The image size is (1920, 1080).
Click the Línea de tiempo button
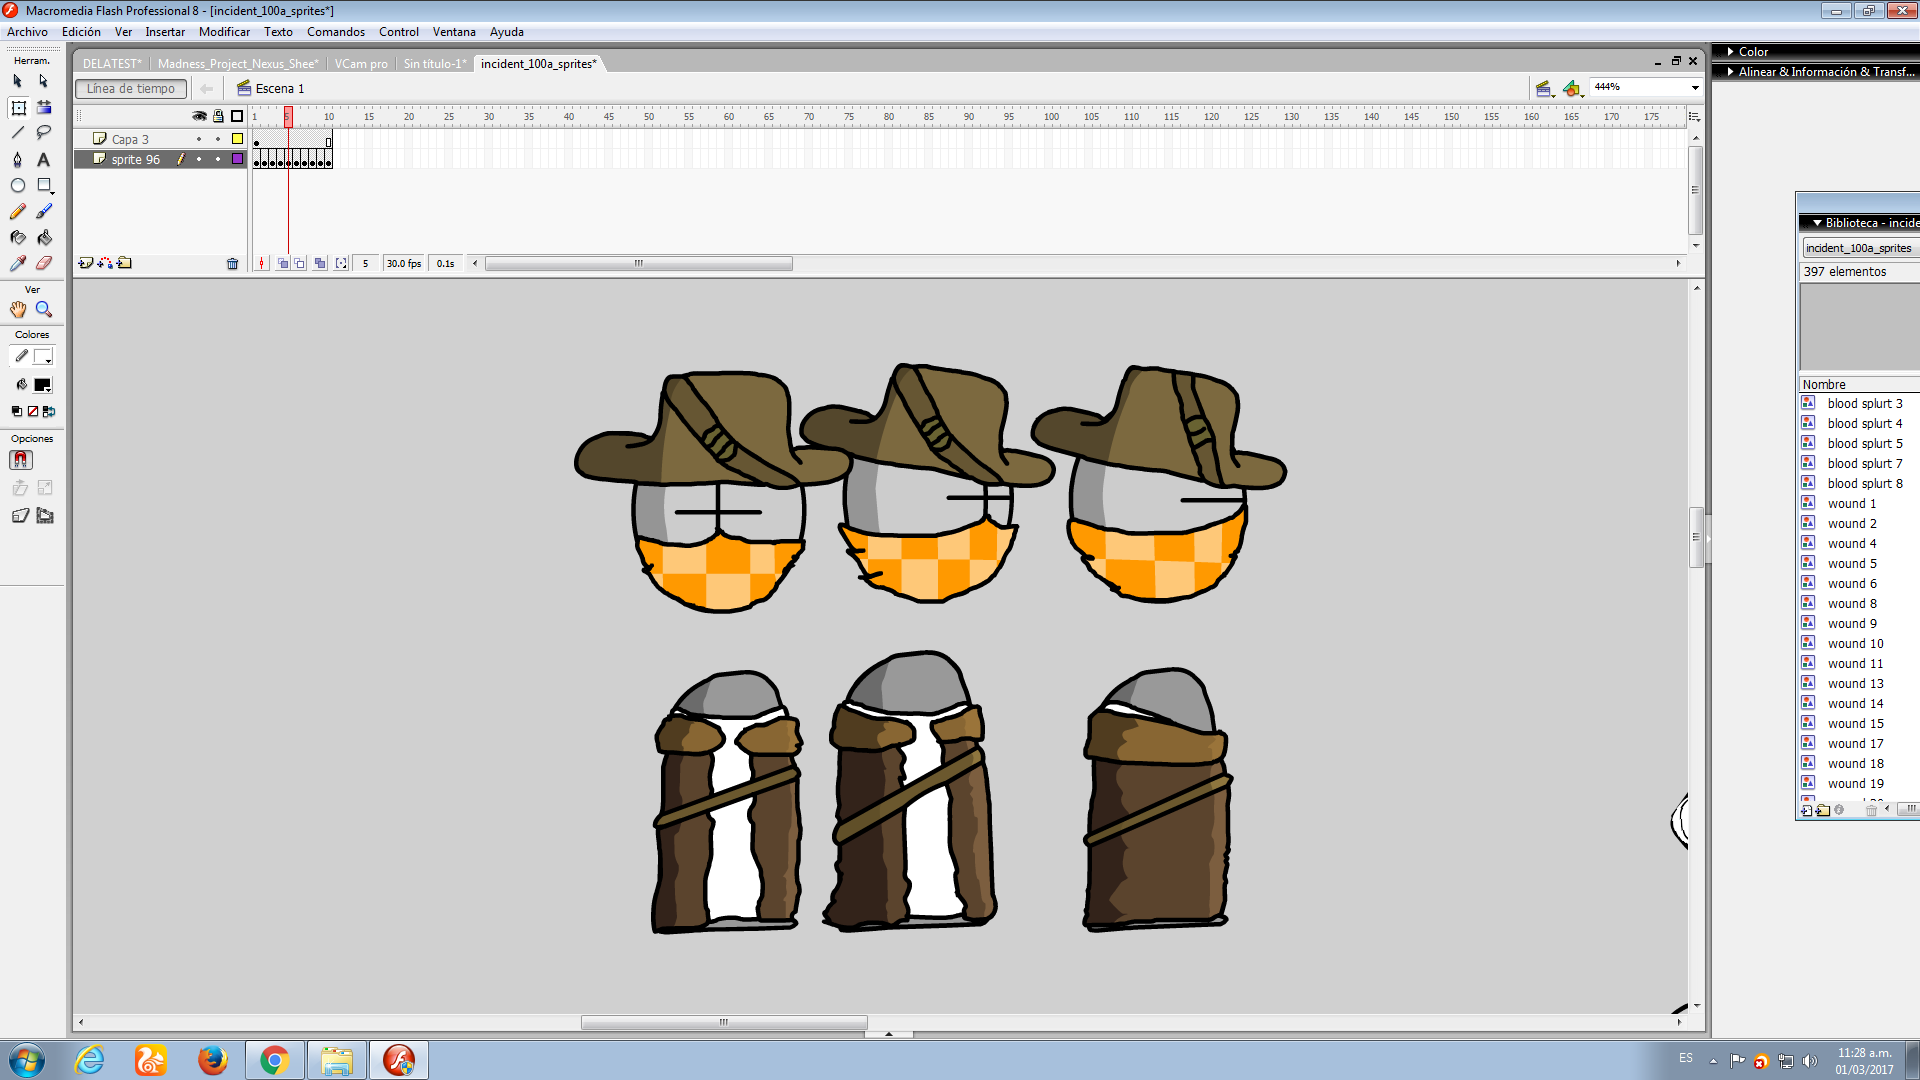tap(131, 88)
